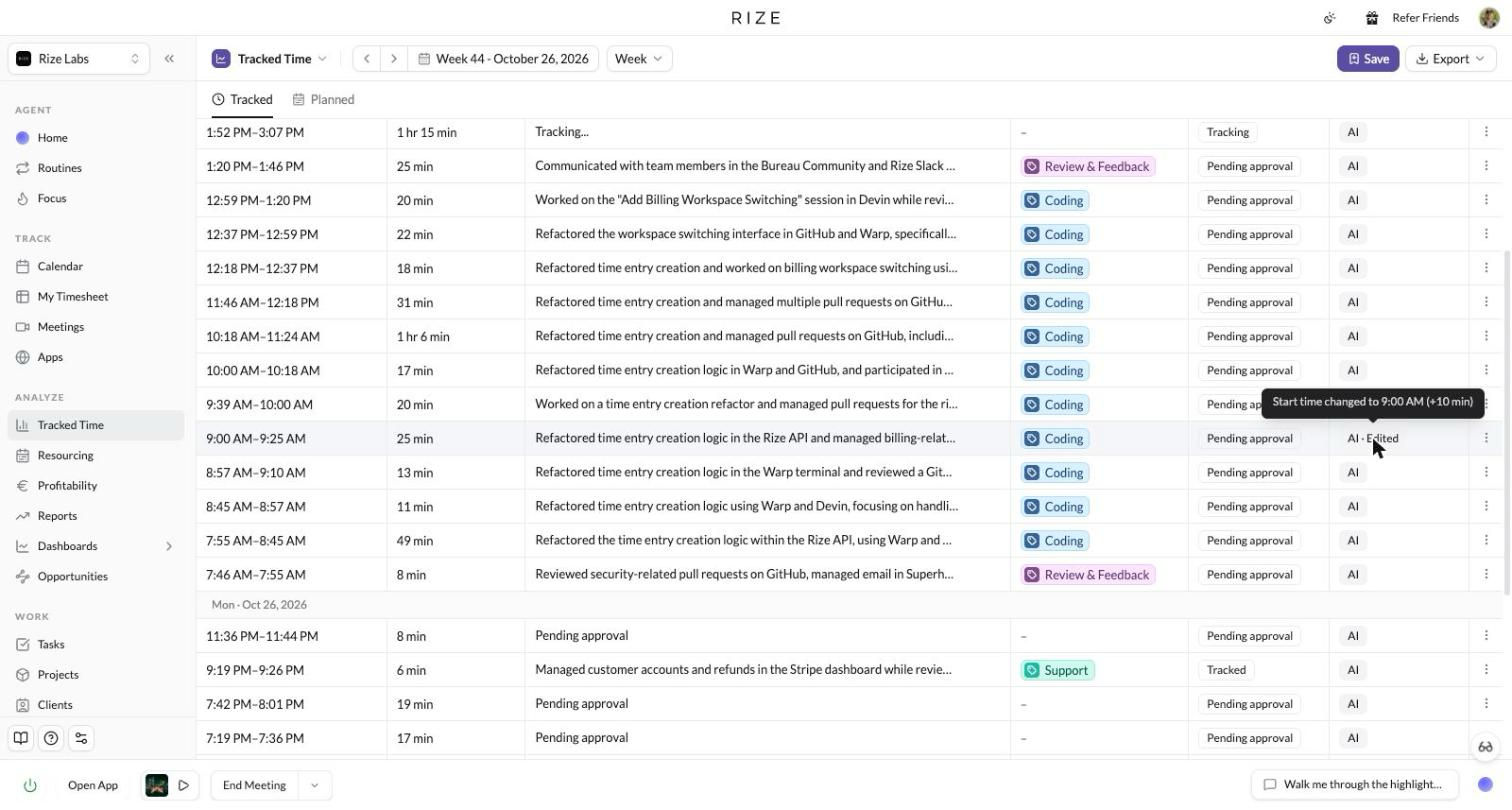Open Apps in the sidebar

coord(95,357)
